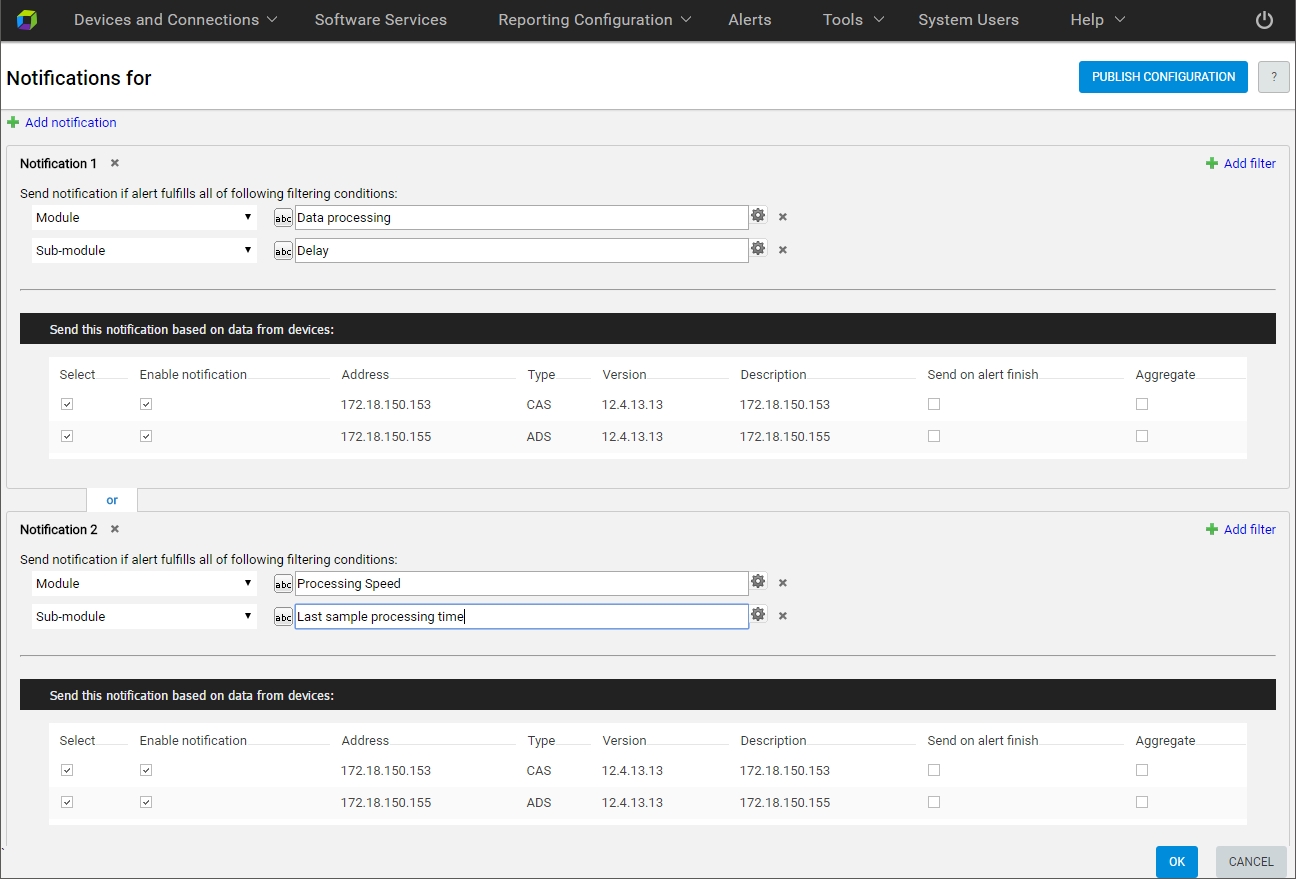The width and height of the screenshot is (1296, 879).
Task: Click the green plus Add notification icon
Action: tap(13, 122)
